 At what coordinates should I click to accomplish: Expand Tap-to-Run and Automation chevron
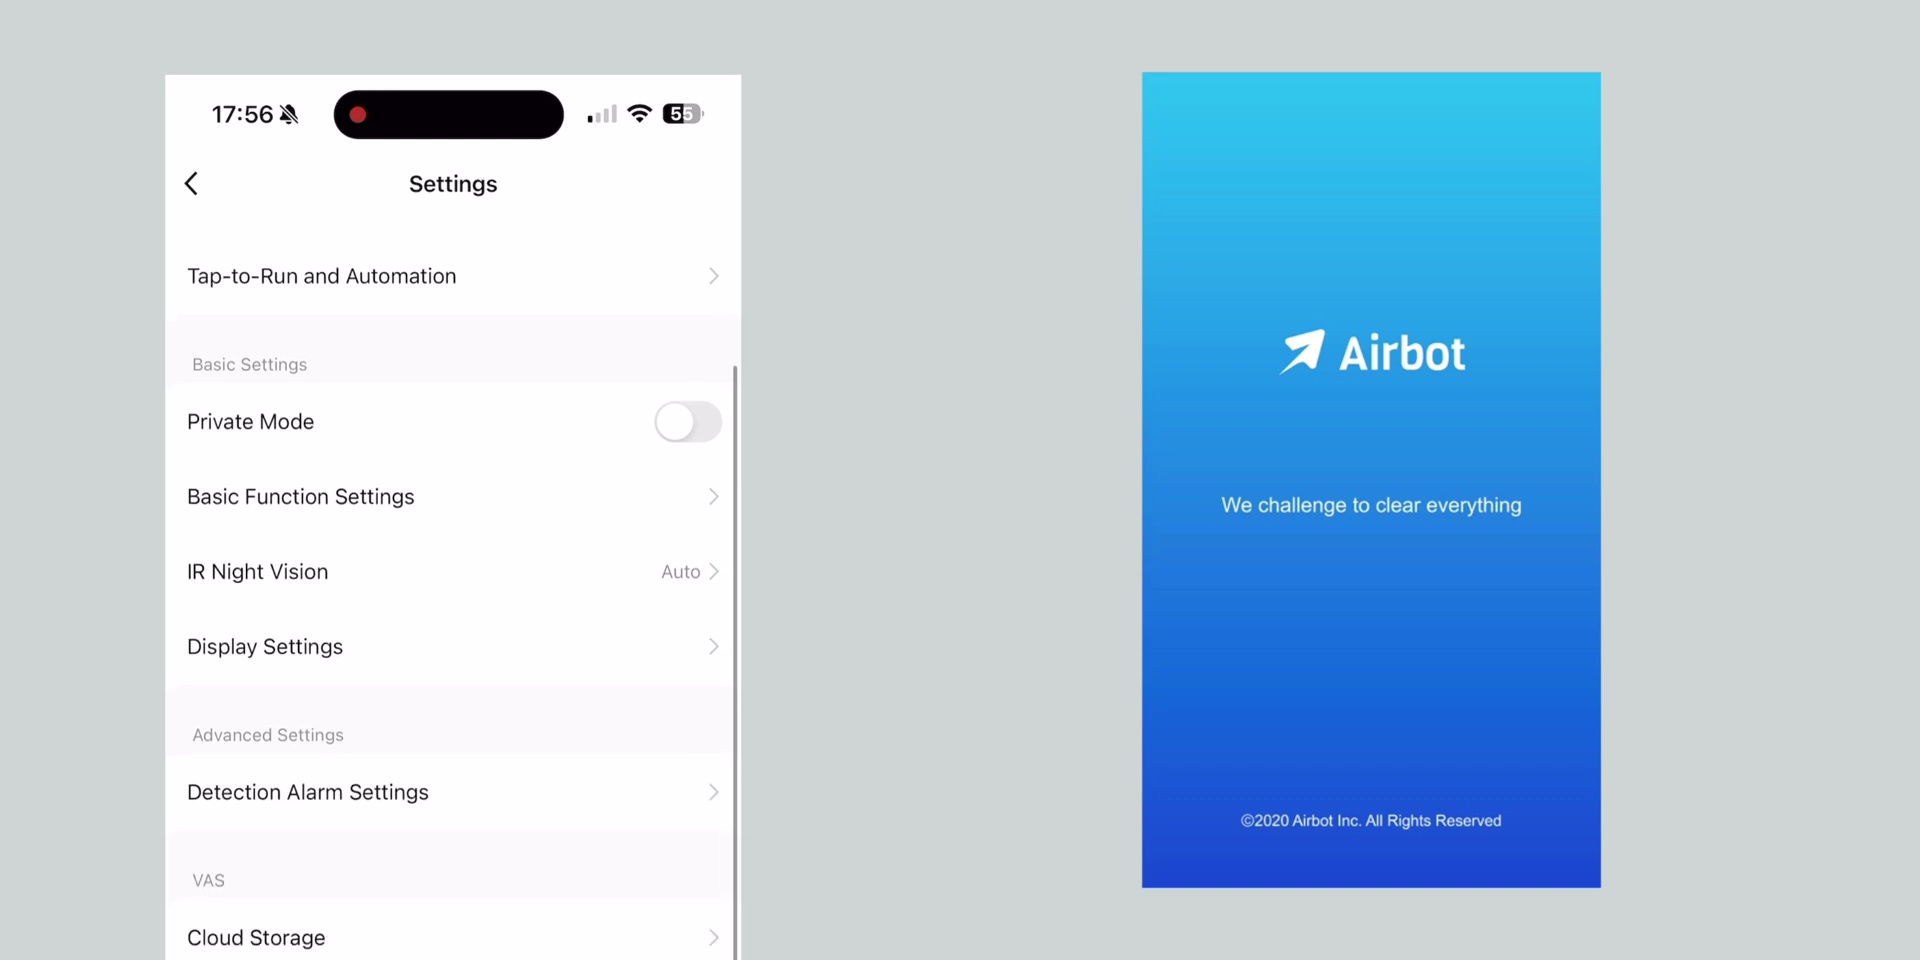coord(714,276)
